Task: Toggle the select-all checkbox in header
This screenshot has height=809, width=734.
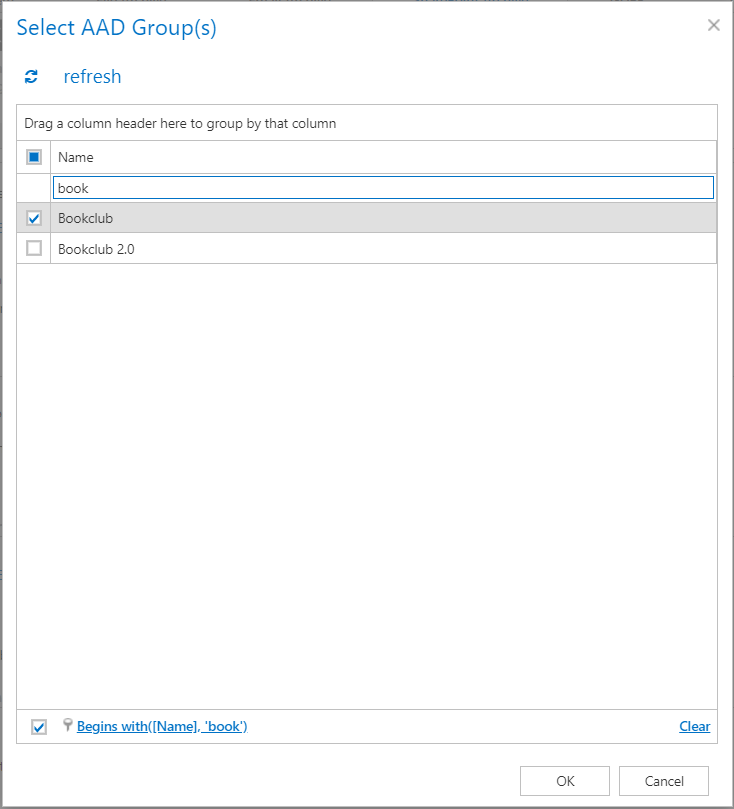Action: click(34, 157)
